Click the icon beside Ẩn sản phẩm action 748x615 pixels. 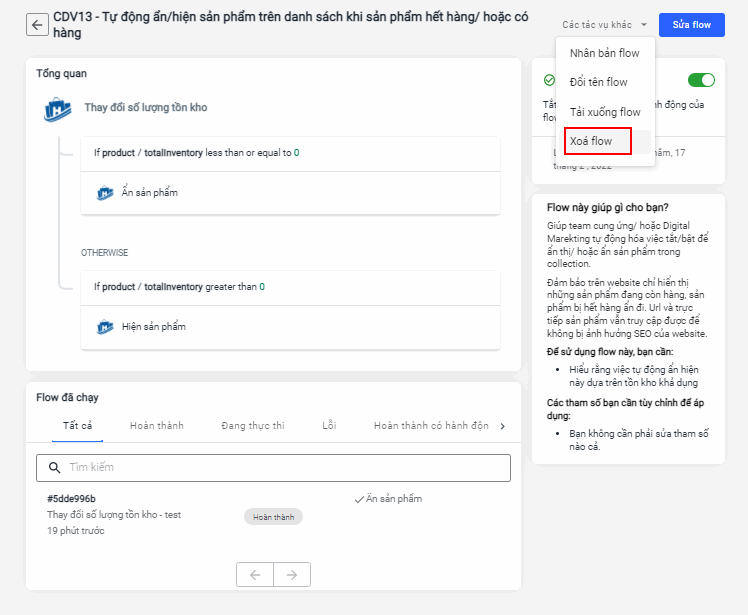tap(105, 193)
